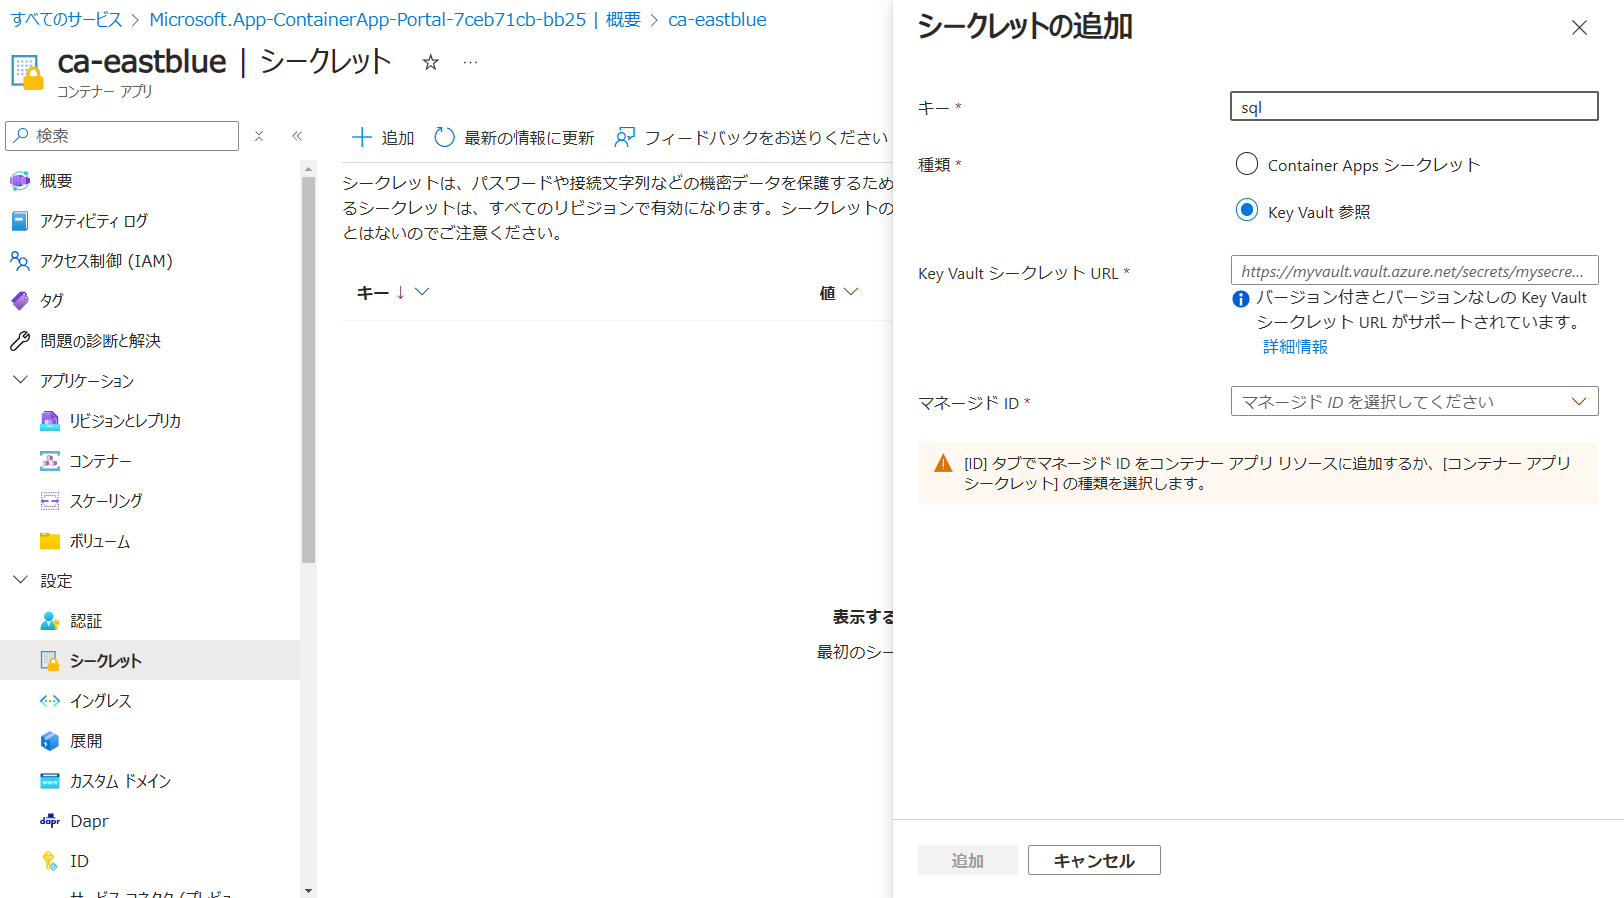The width and height of the screenshot is (1624, 898).
Task: Click the 展開 cube icon
Action: click(x=50, y=741)
